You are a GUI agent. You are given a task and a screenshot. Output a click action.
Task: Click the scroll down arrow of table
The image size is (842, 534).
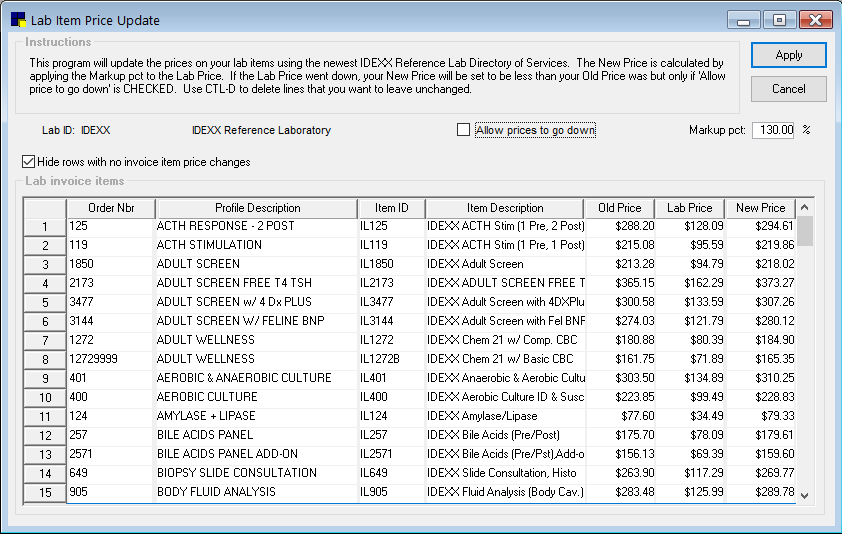tap(804, 496)
